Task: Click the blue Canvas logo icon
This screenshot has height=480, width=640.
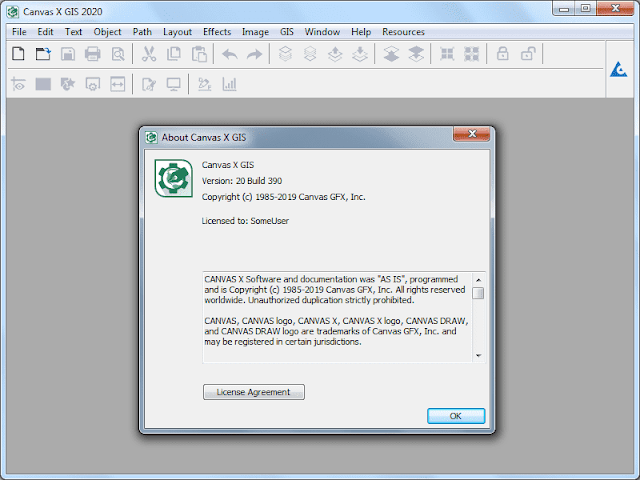Action: coord(618,69)
